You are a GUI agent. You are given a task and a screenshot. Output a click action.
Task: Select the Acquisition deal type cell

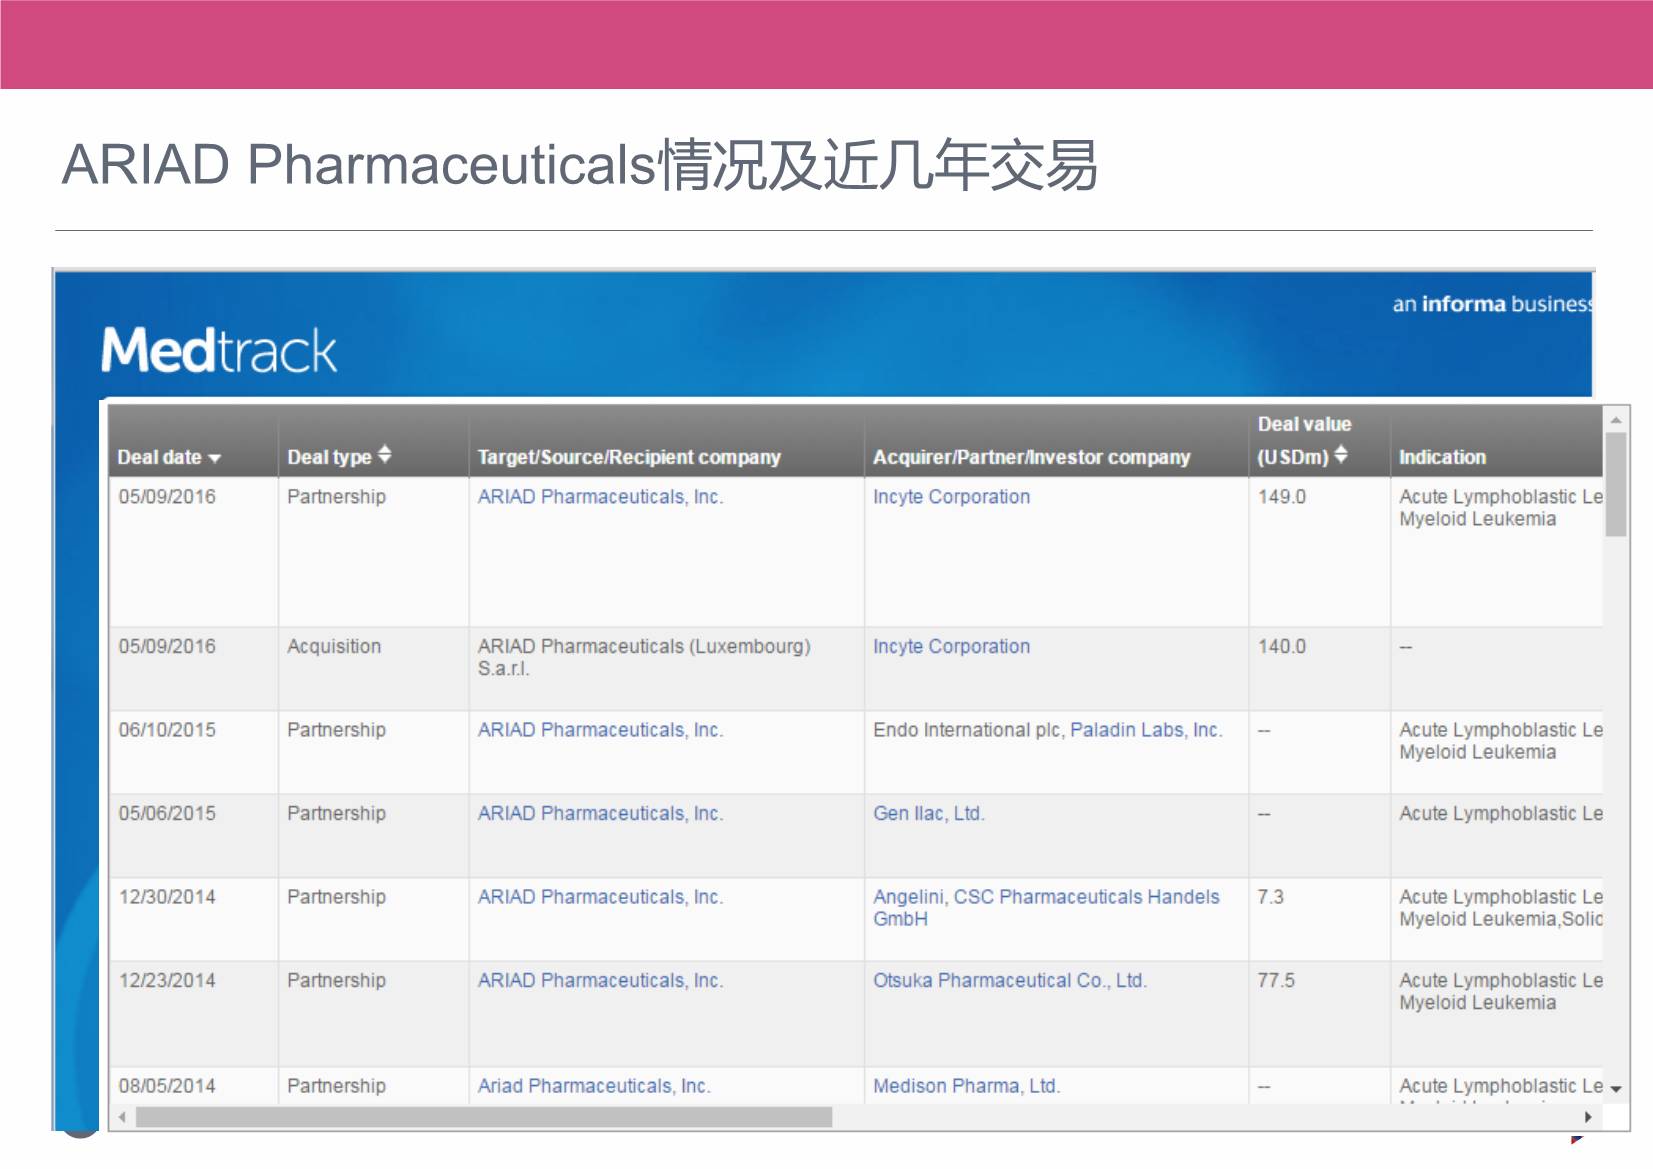373,669
